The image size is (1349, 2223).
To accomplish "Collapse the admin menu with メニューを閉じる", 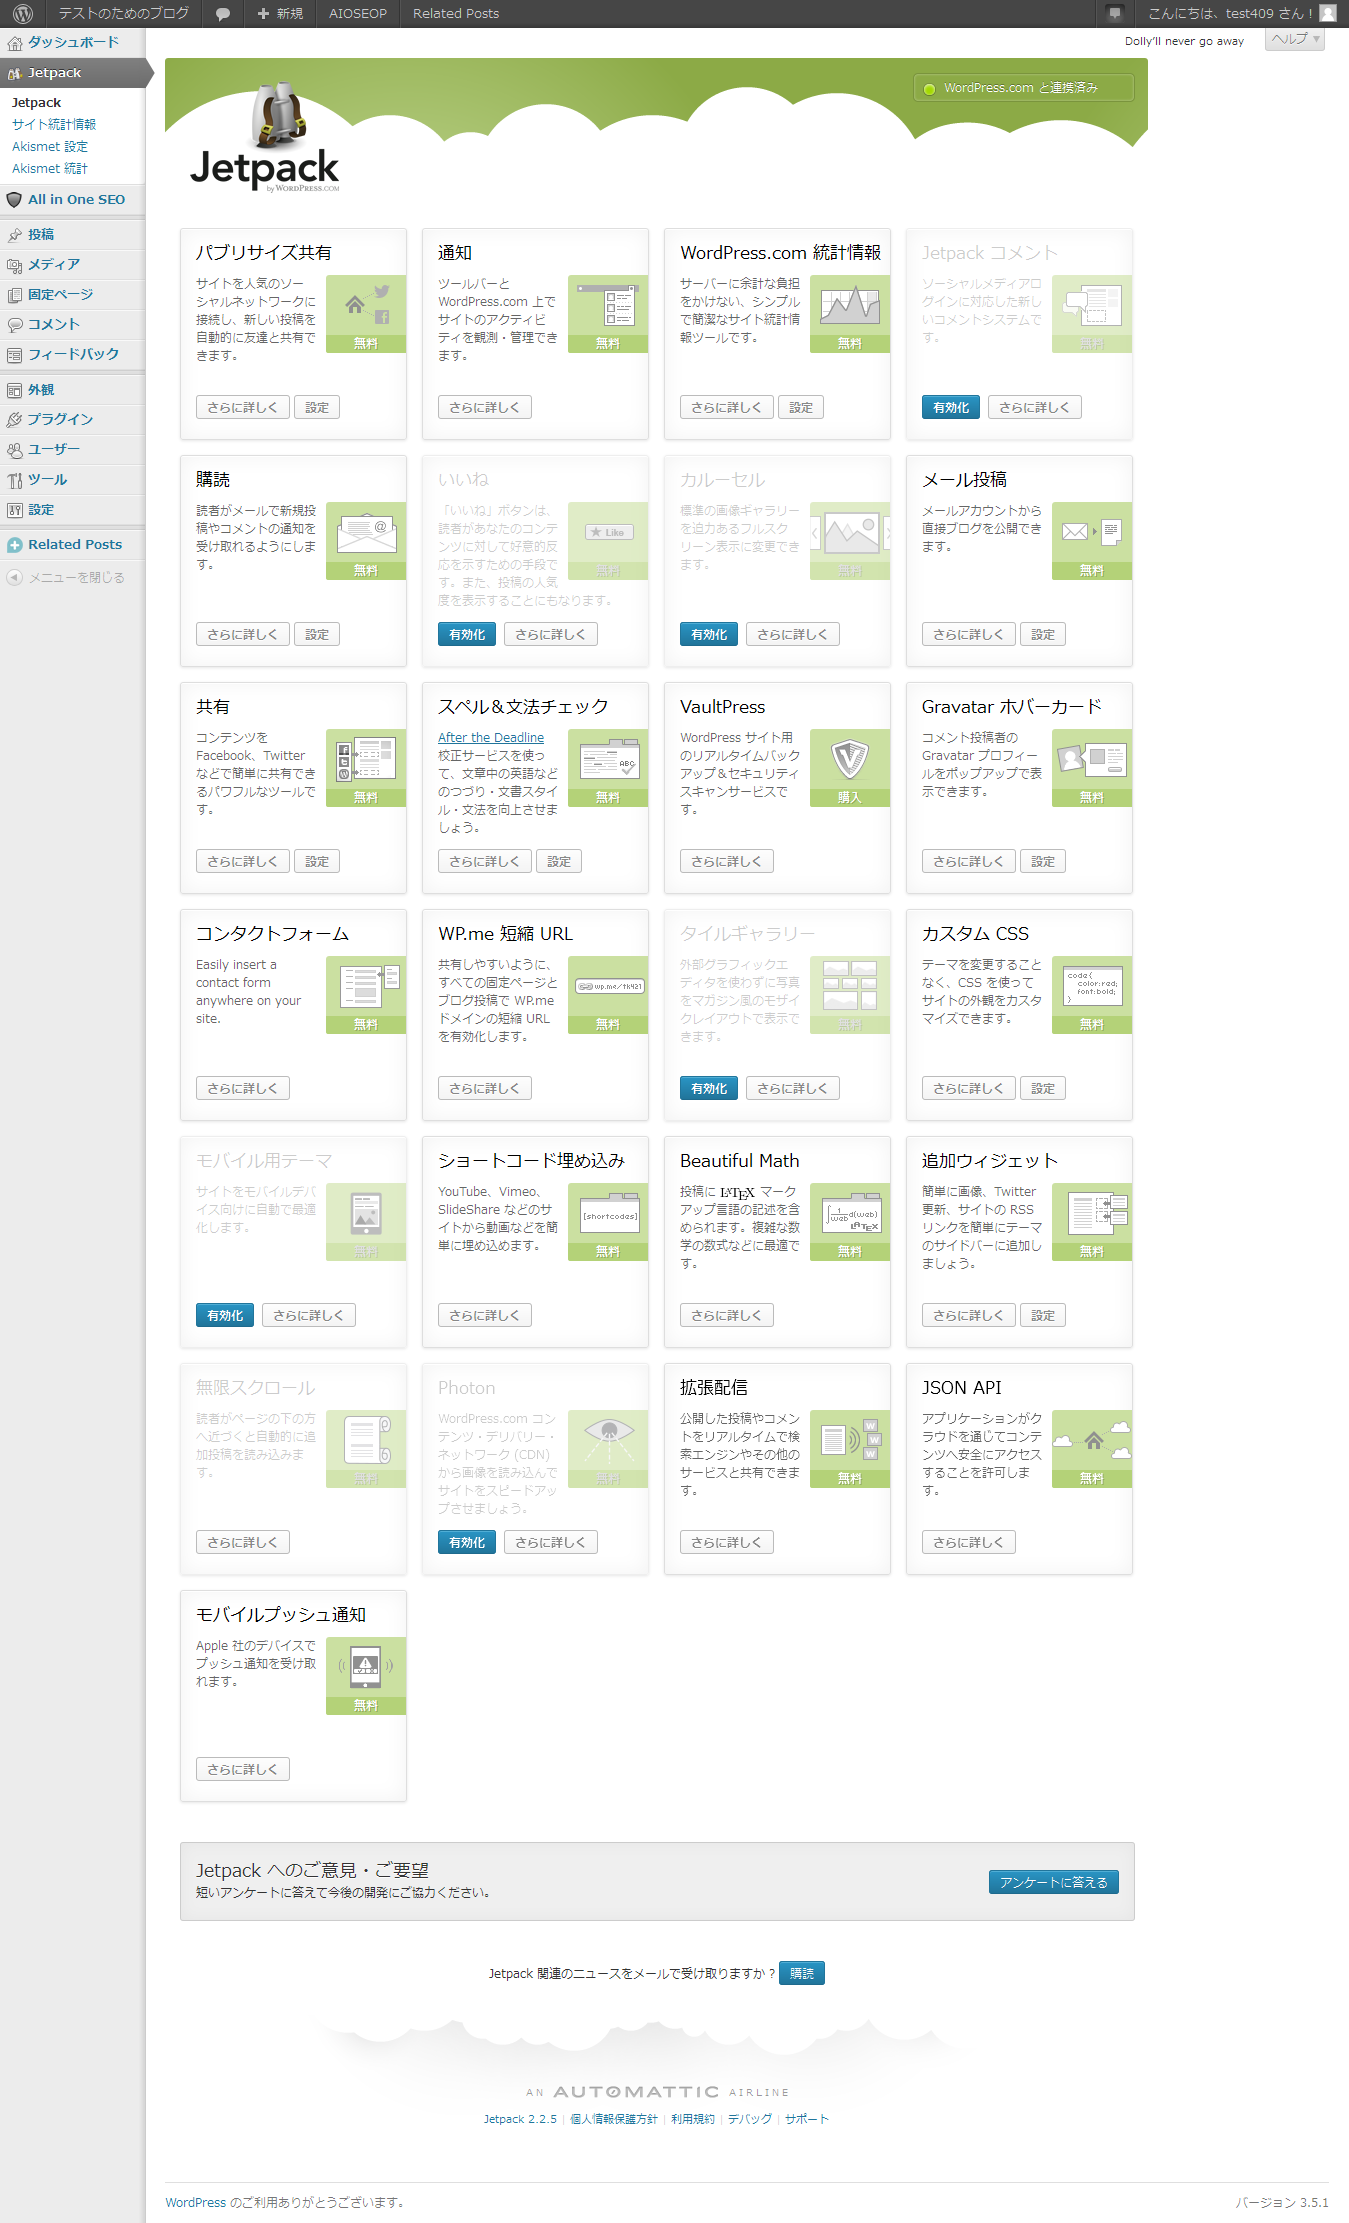I will click(x=66, y=577).
